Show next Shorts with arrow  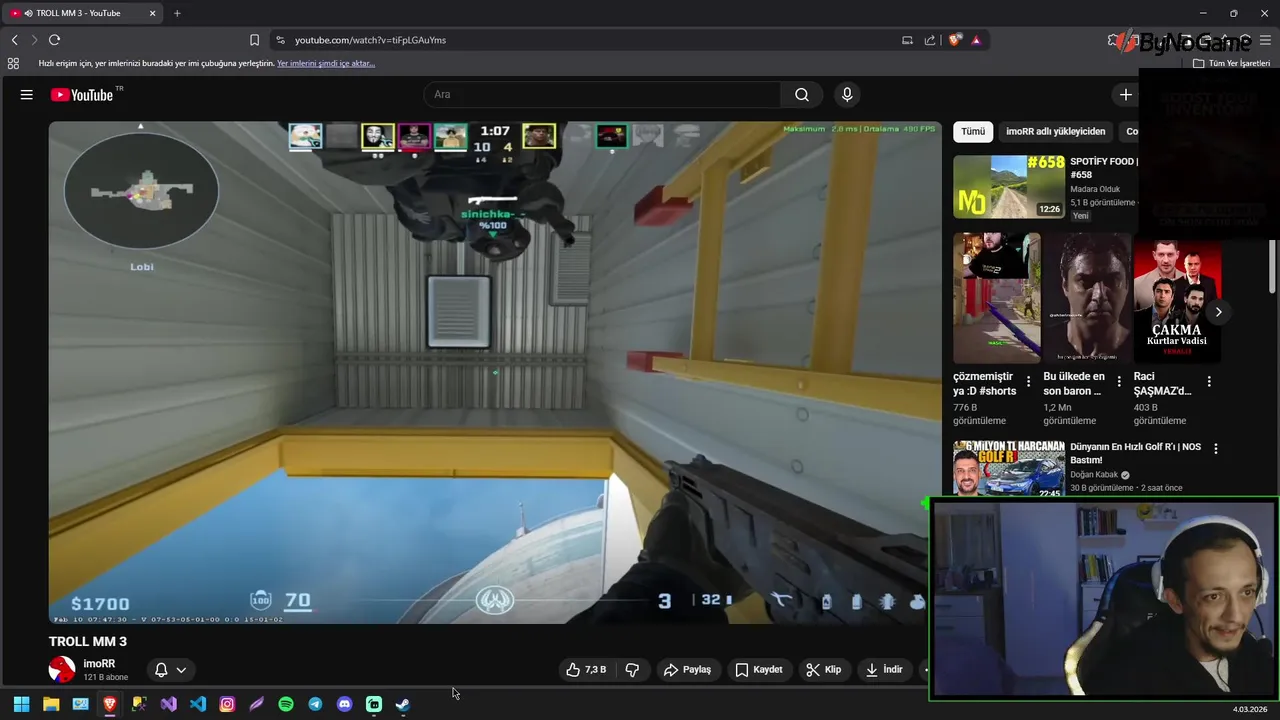tap(1218, 312)
